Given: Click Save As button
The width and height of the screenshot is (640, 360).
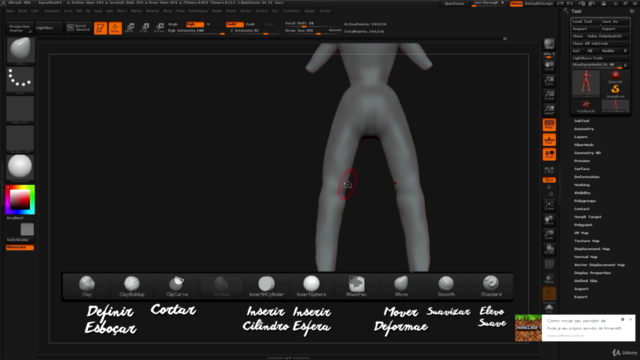Looking at the screenshot, I should click(x=615, y=22).
